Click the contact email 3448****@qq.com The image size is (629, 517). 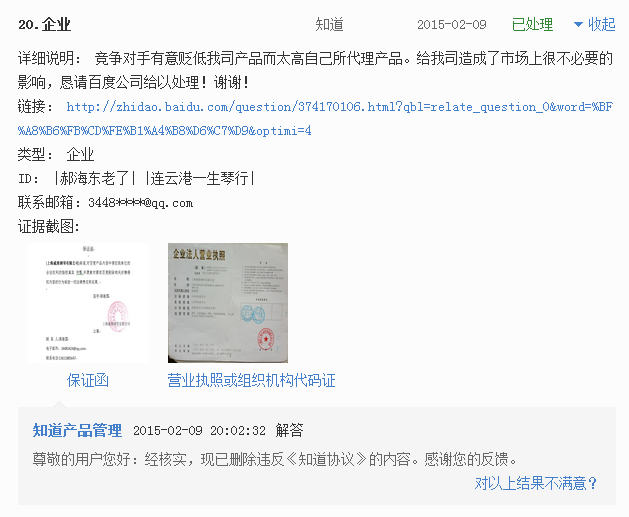(x=140, y=203)
